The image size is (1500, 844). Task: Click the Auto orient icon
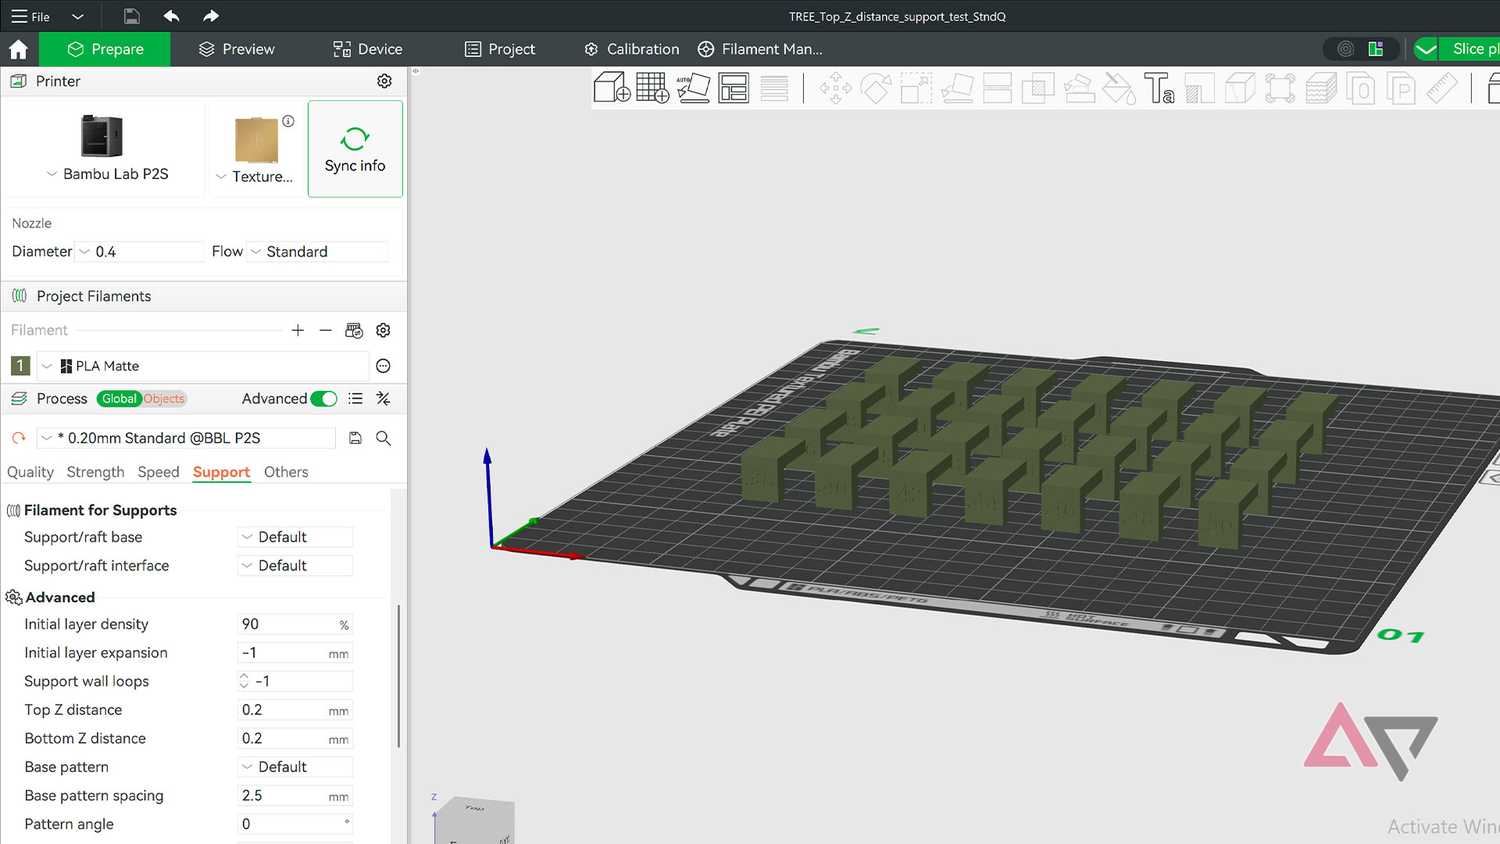(693, 88)
